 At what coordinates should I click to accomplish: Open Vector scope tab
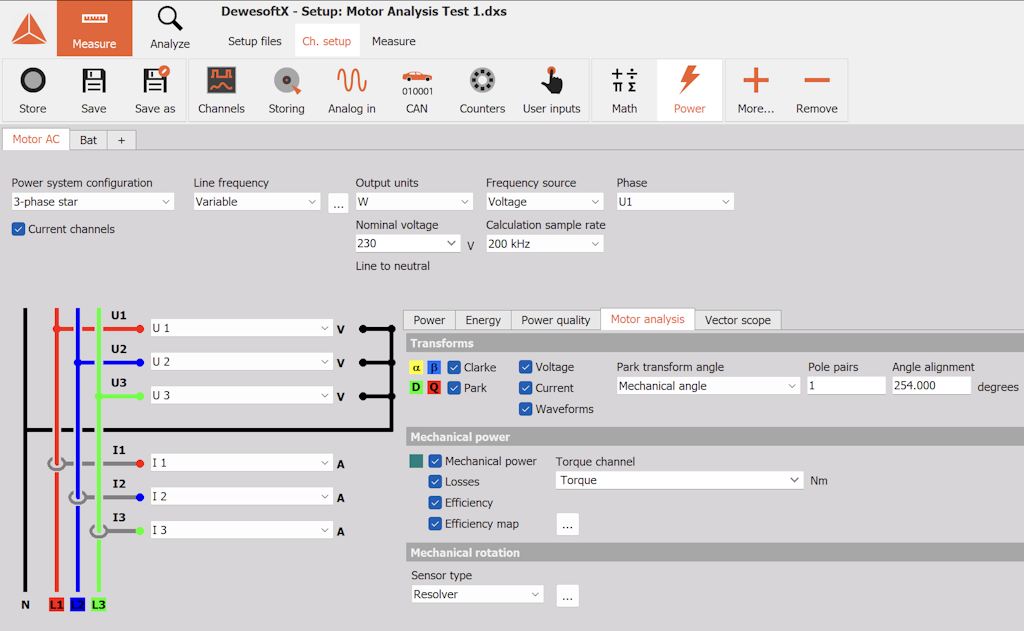(737, 320)
